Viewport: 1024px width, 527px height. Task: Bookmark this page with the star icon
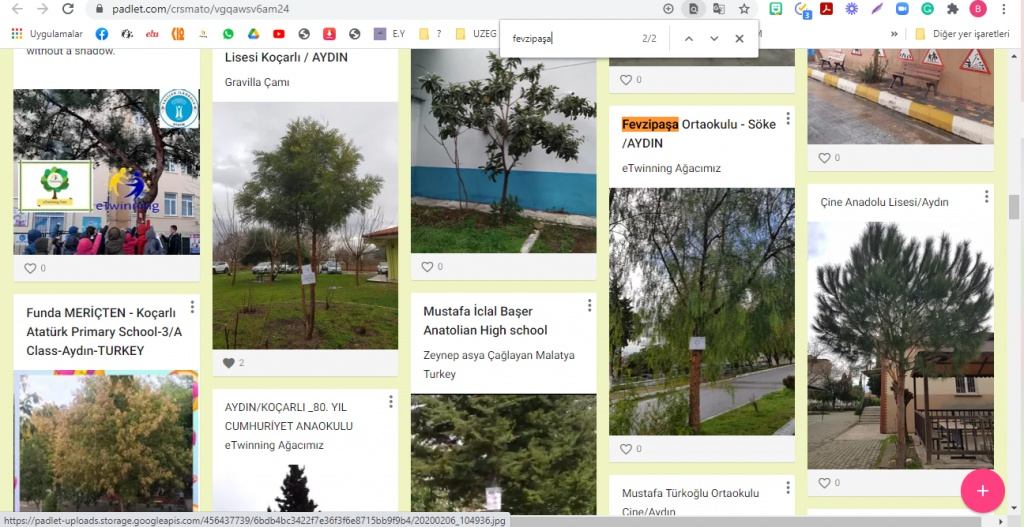[x=744, y=9]
